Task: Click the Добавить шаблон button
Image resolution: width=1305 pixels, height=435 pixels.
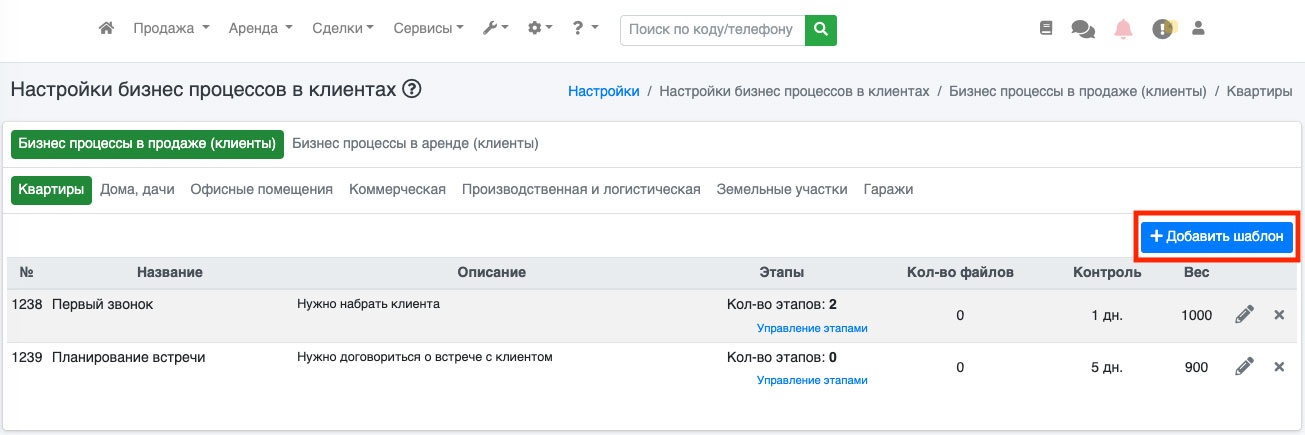Action: (1216, 237)
